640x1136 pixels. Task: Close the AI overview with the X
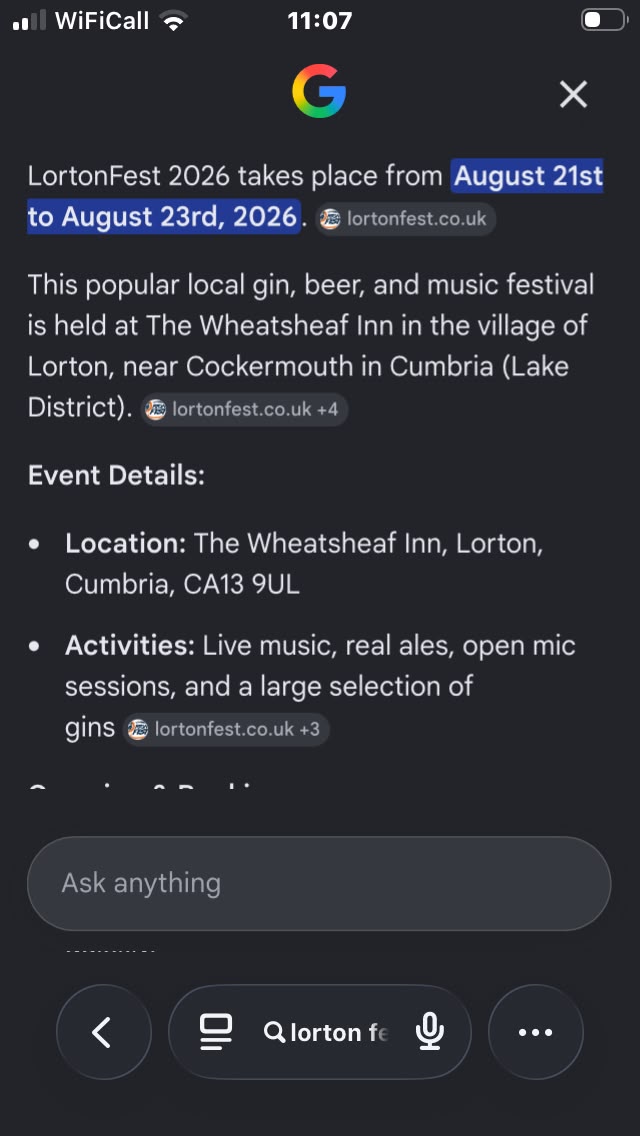point(573,94)
